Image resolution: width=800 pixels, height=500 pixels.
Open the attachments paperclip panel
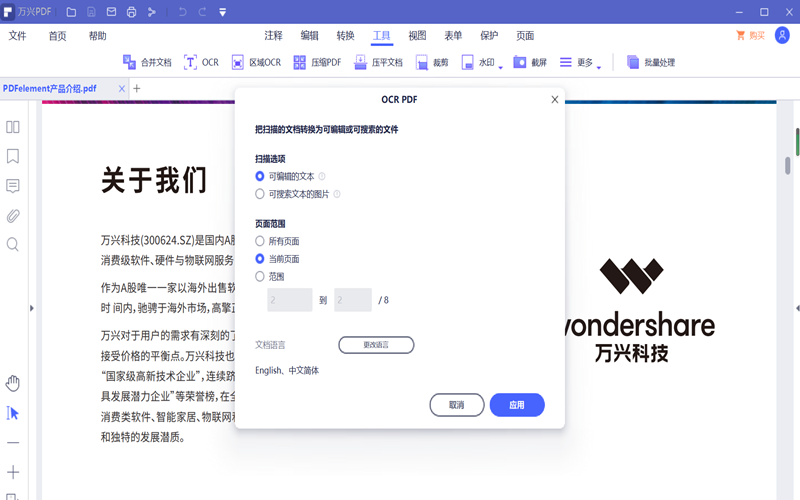coord(13,216)
